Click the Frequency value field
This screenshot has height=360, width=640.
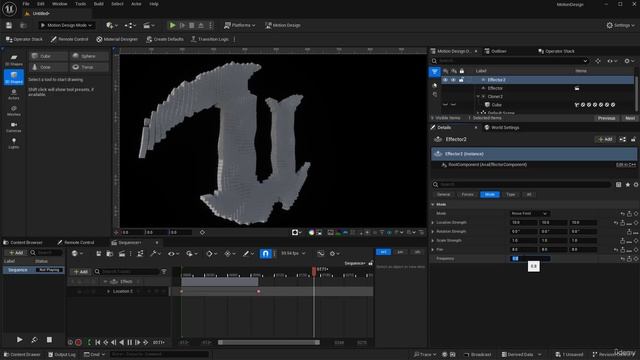[530, 259]
